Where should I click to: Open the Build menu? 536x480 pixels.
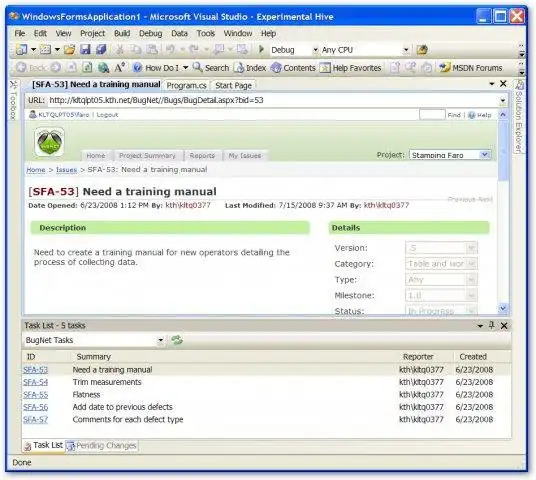pos(122,34)
